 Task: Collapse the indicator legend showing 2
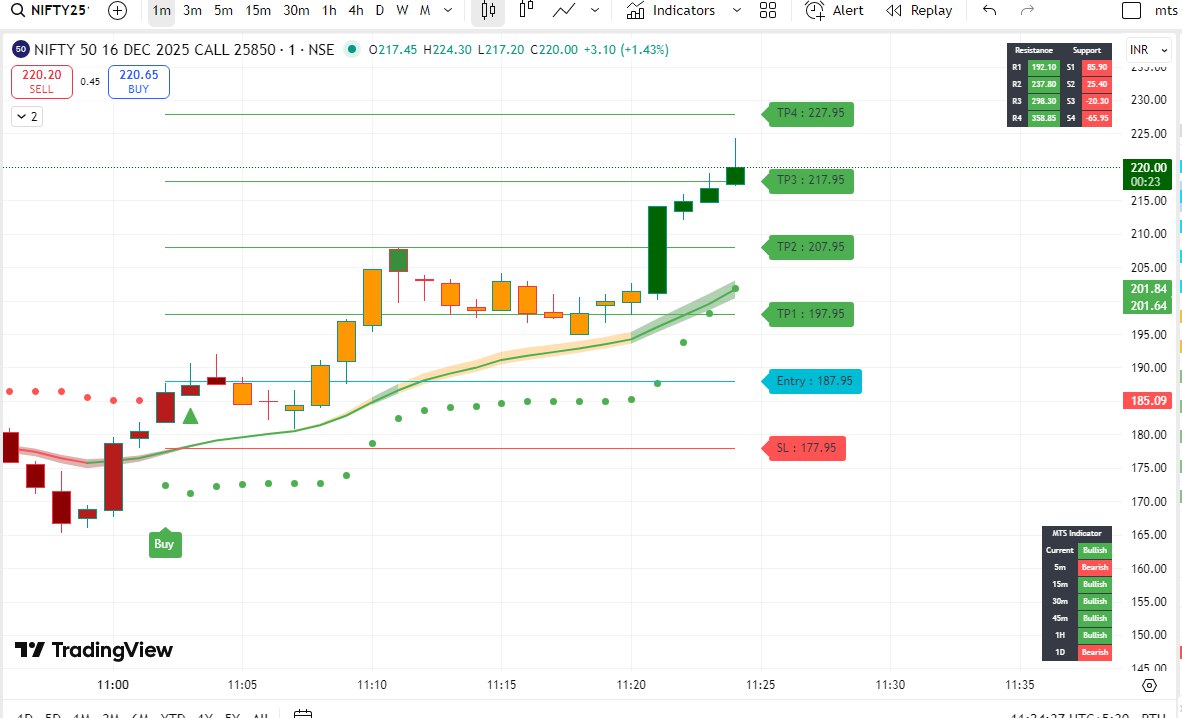[26, 116]
